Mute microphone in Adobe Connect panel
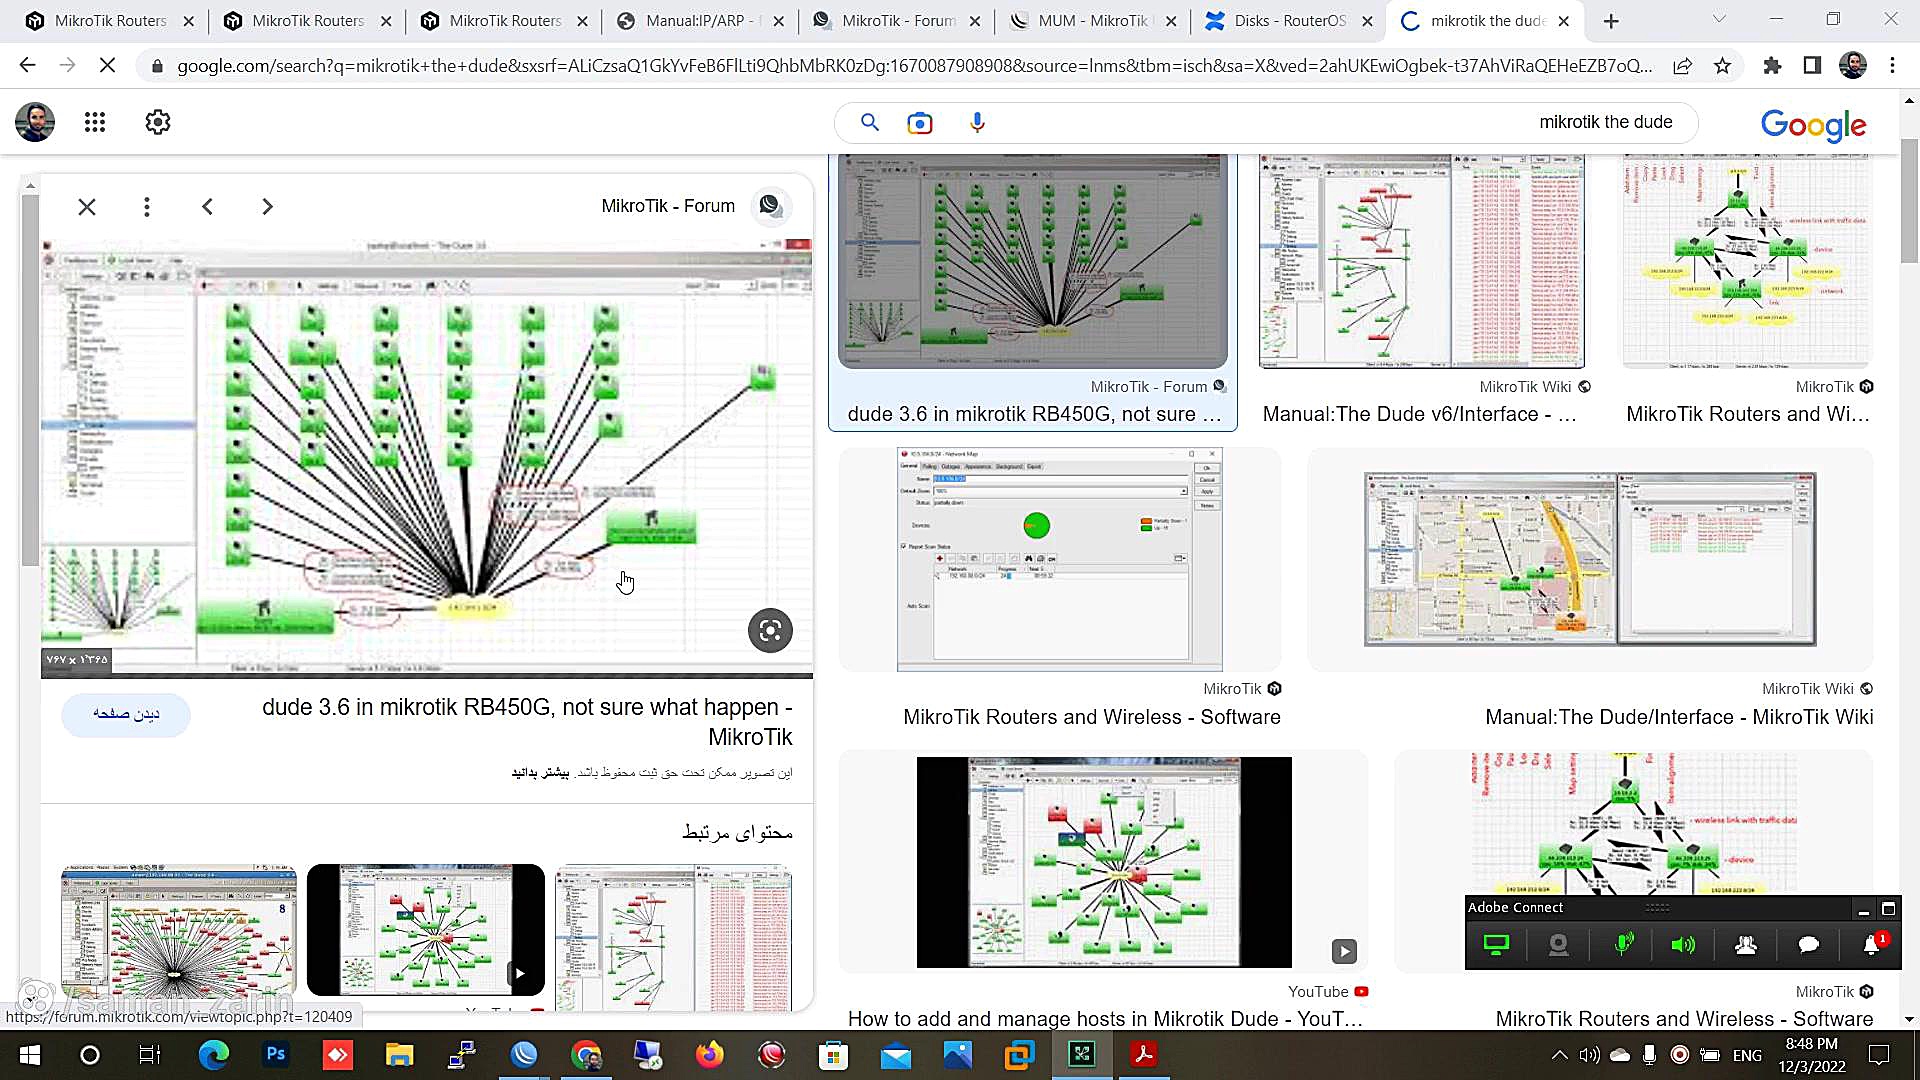1920x1080 pixels. click(x=1623, y=944)
